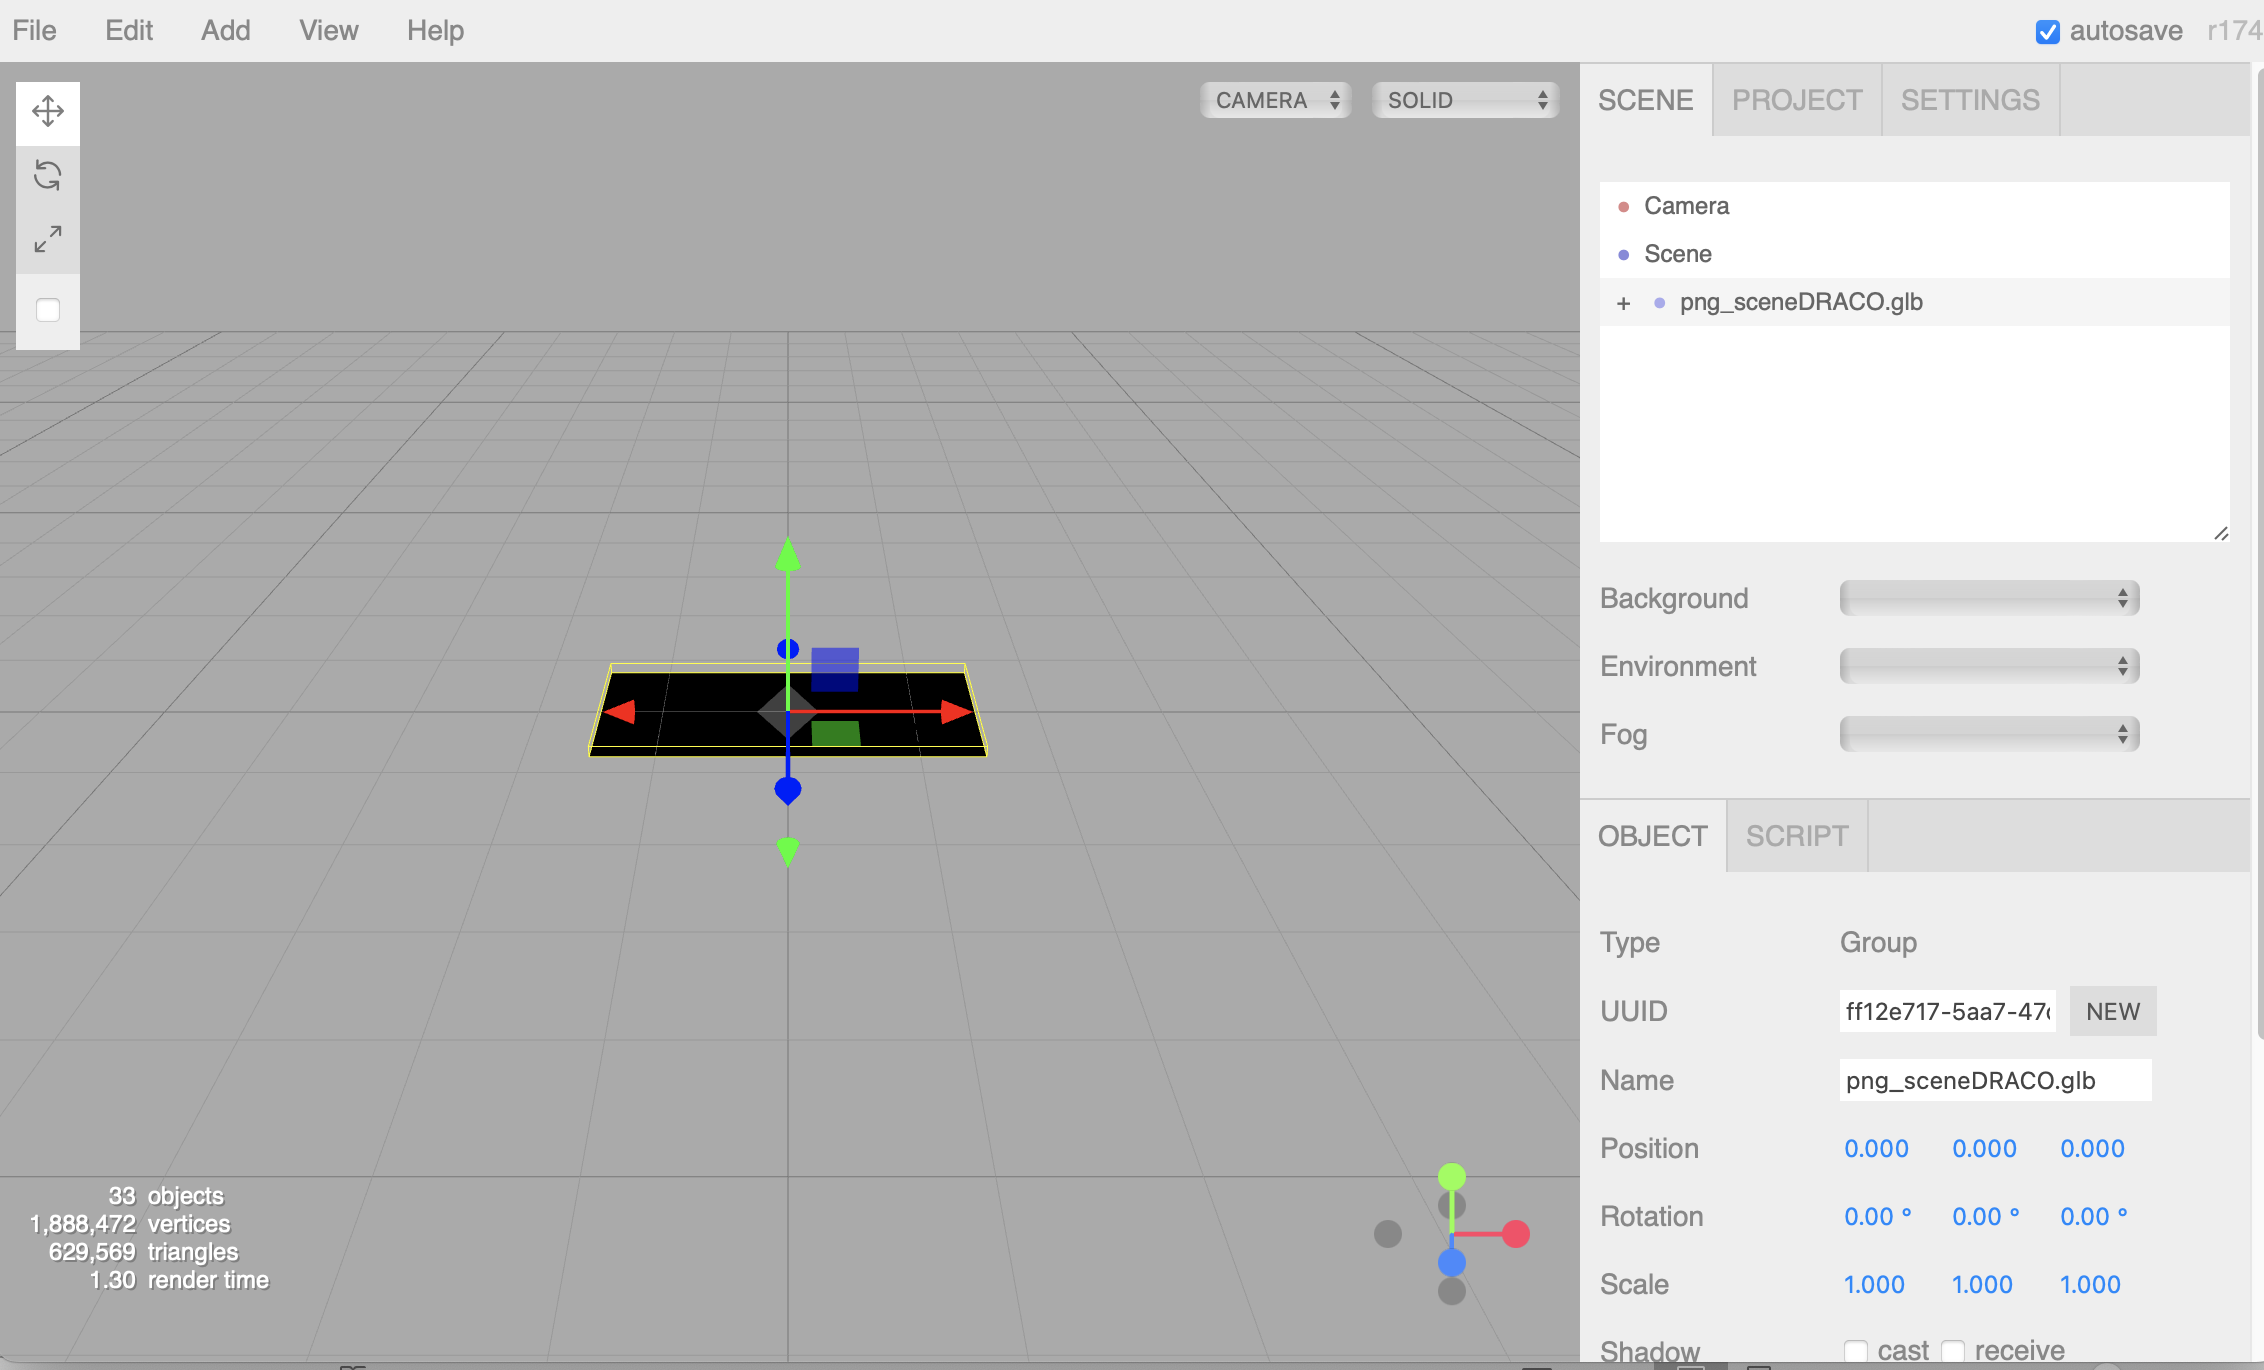Open the Help menu
This screenshot has width=2264, height=1370.
point(435,31)
